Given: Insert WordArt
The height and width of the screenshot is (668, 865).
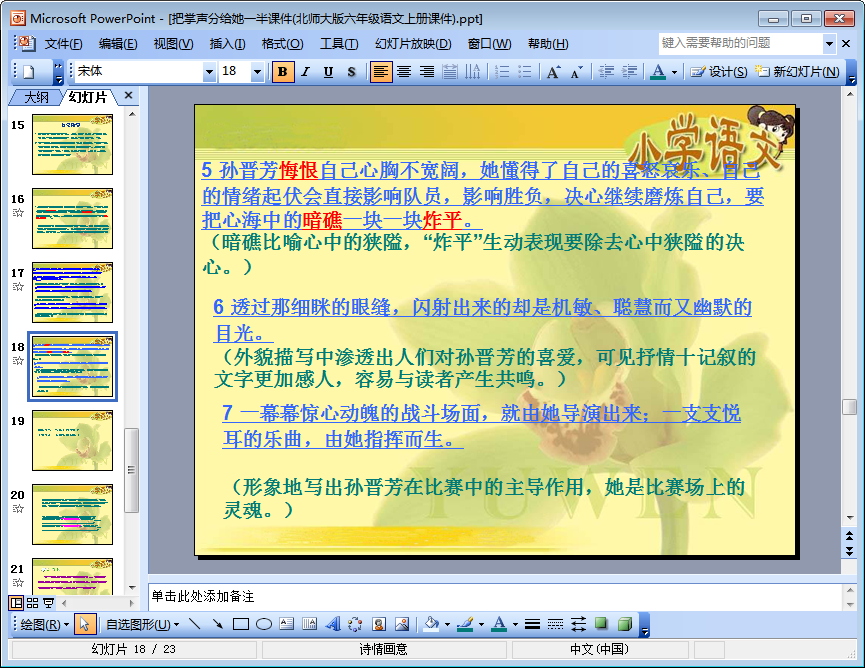Looking at the screenshot, I should [333, 624].
